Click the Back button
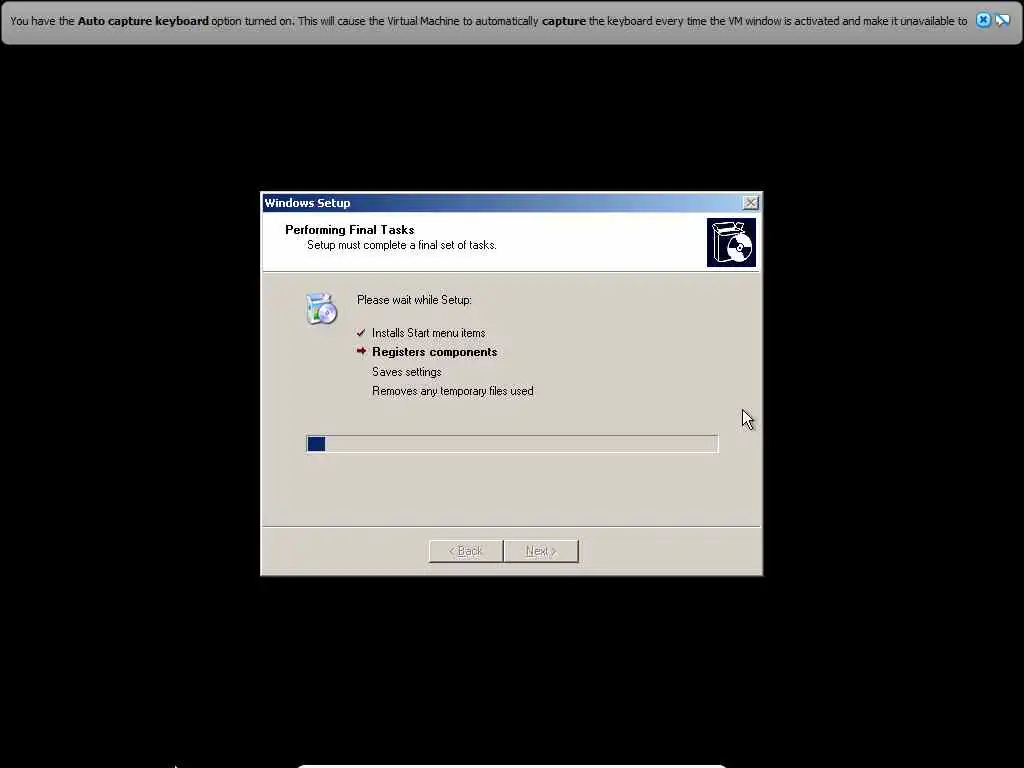 click(x=466, y=551)
